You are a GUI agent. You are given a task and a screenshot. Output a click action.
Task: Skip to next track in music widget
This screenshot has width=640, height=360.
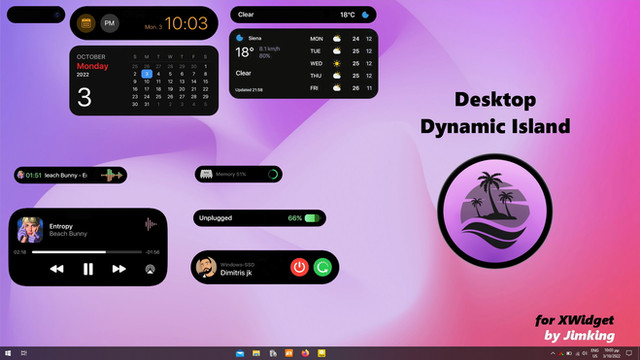coord(119,269)
